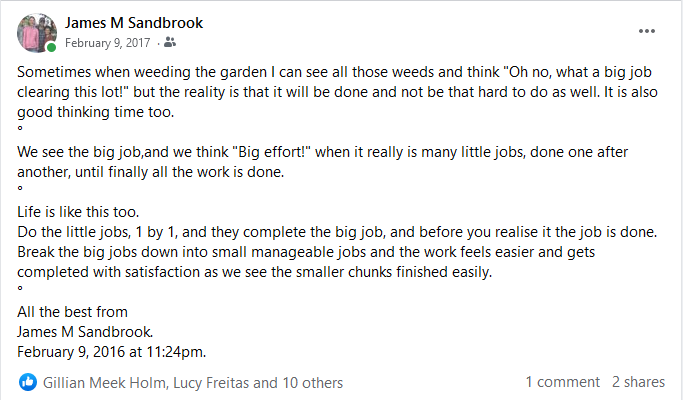
Task: Open Gillian Meek Holm's profile from the likes
Action: (x=107, y=382)
